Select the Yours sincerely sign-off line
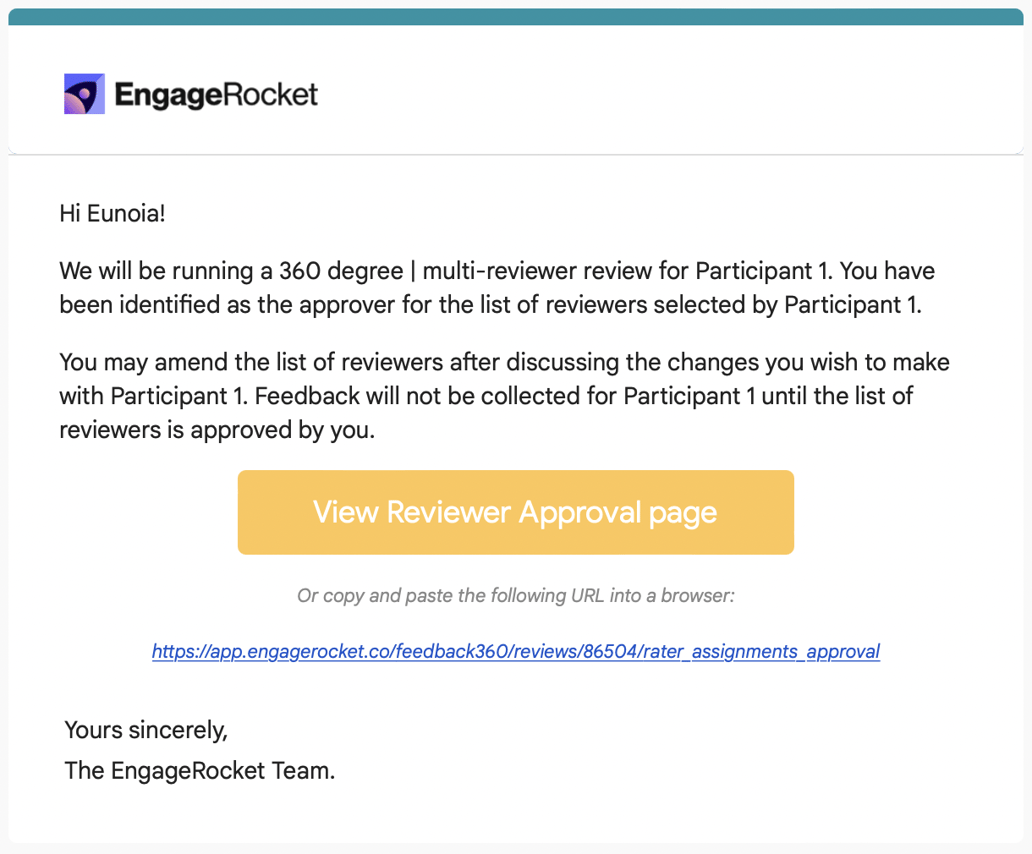This screenshot has height=854, width=1032. 146,730
